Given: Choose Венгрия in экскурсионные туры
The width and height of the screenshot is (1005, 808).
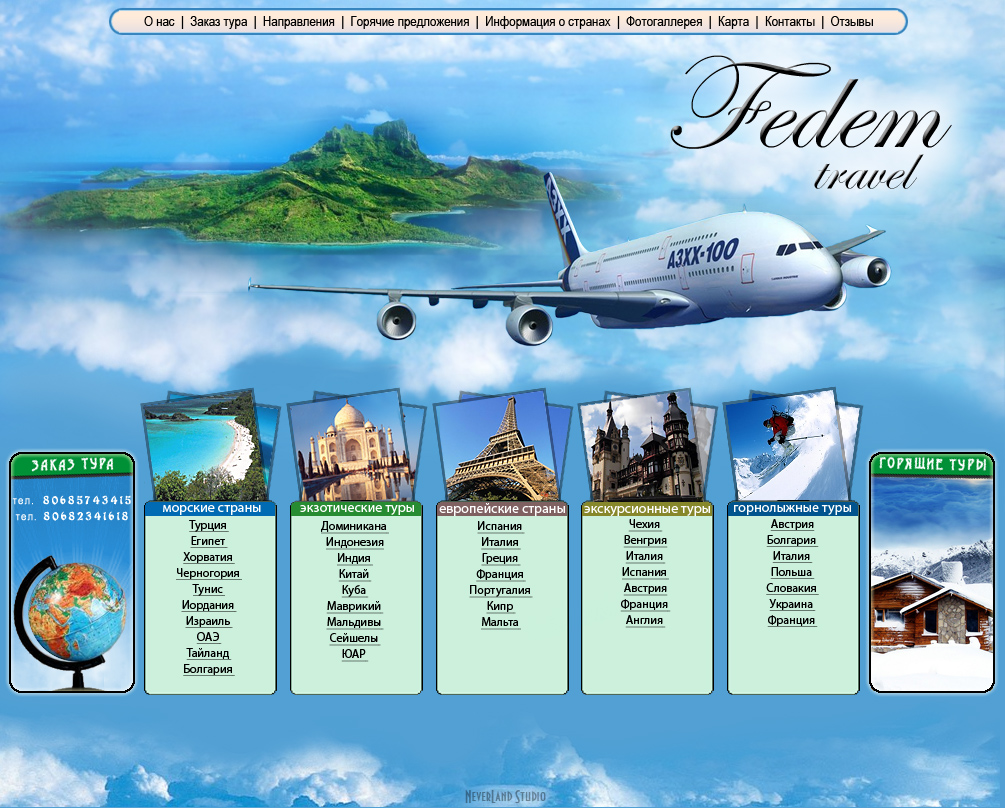Looking at the screenshot, I should (x=645, y=540).
